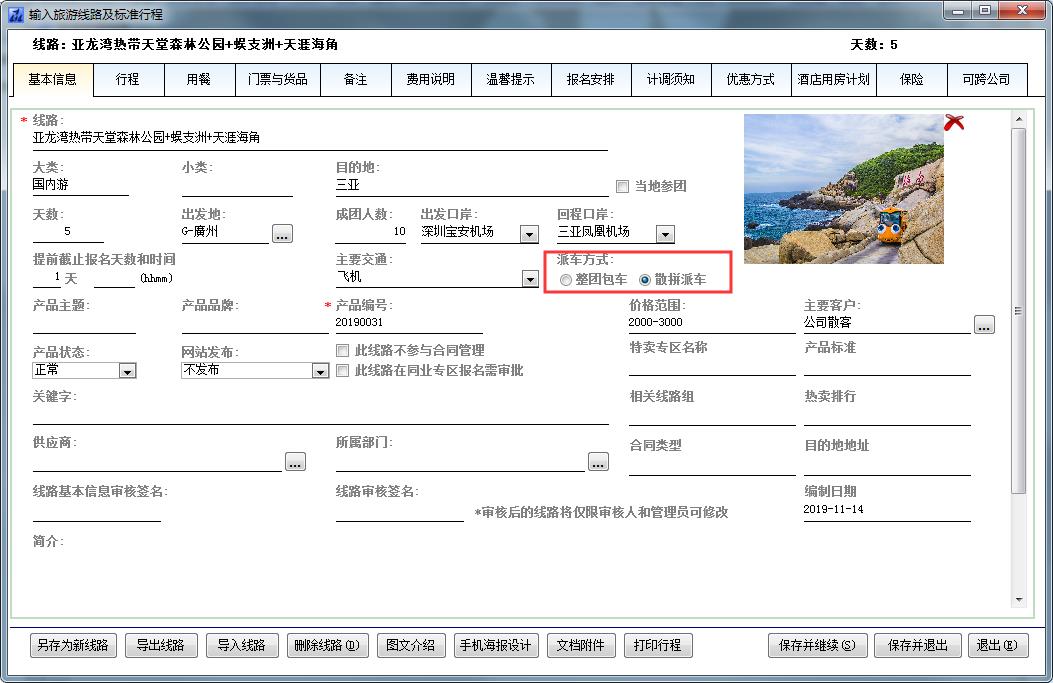This screenshot has height=683, width=1053.
Task: Tick 此线路不参与合同管理 checkbox
Action: tap(342, 351)
